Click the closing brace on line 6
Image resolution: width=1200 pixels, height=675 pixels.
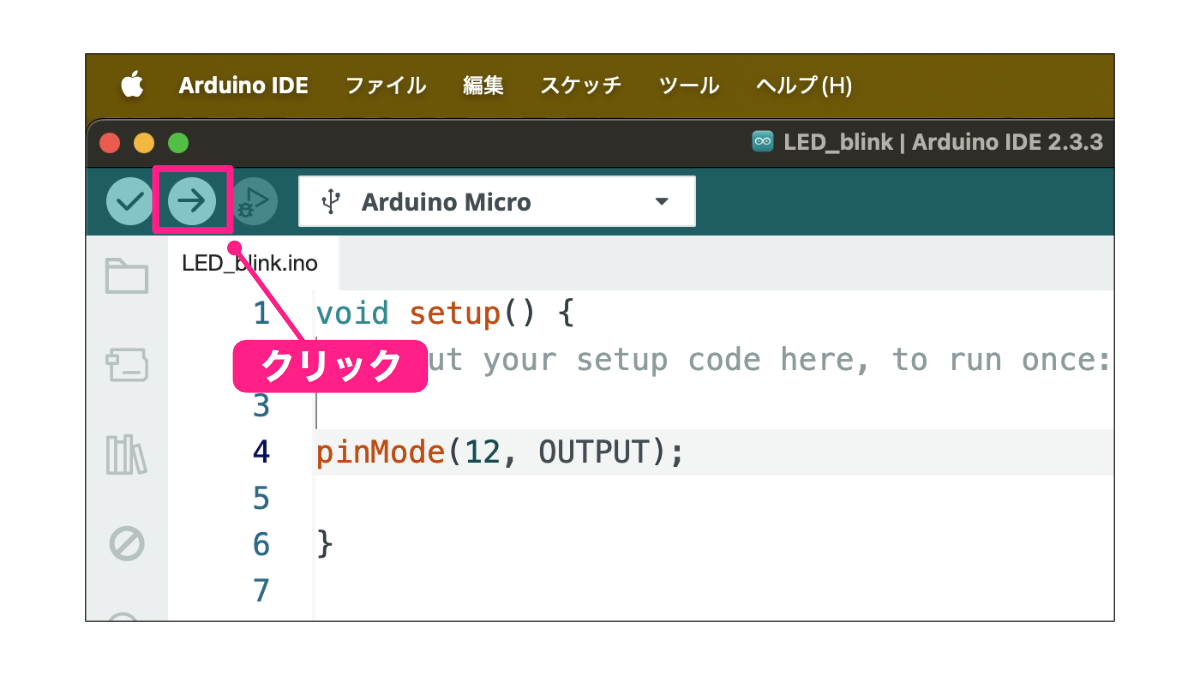(x=324, y=545)
